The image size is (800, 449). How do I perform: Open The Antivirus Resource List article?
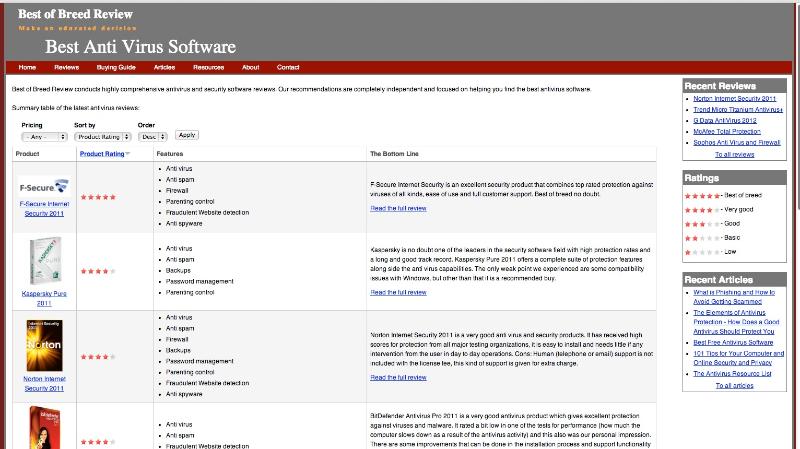(x=733, y=374)
